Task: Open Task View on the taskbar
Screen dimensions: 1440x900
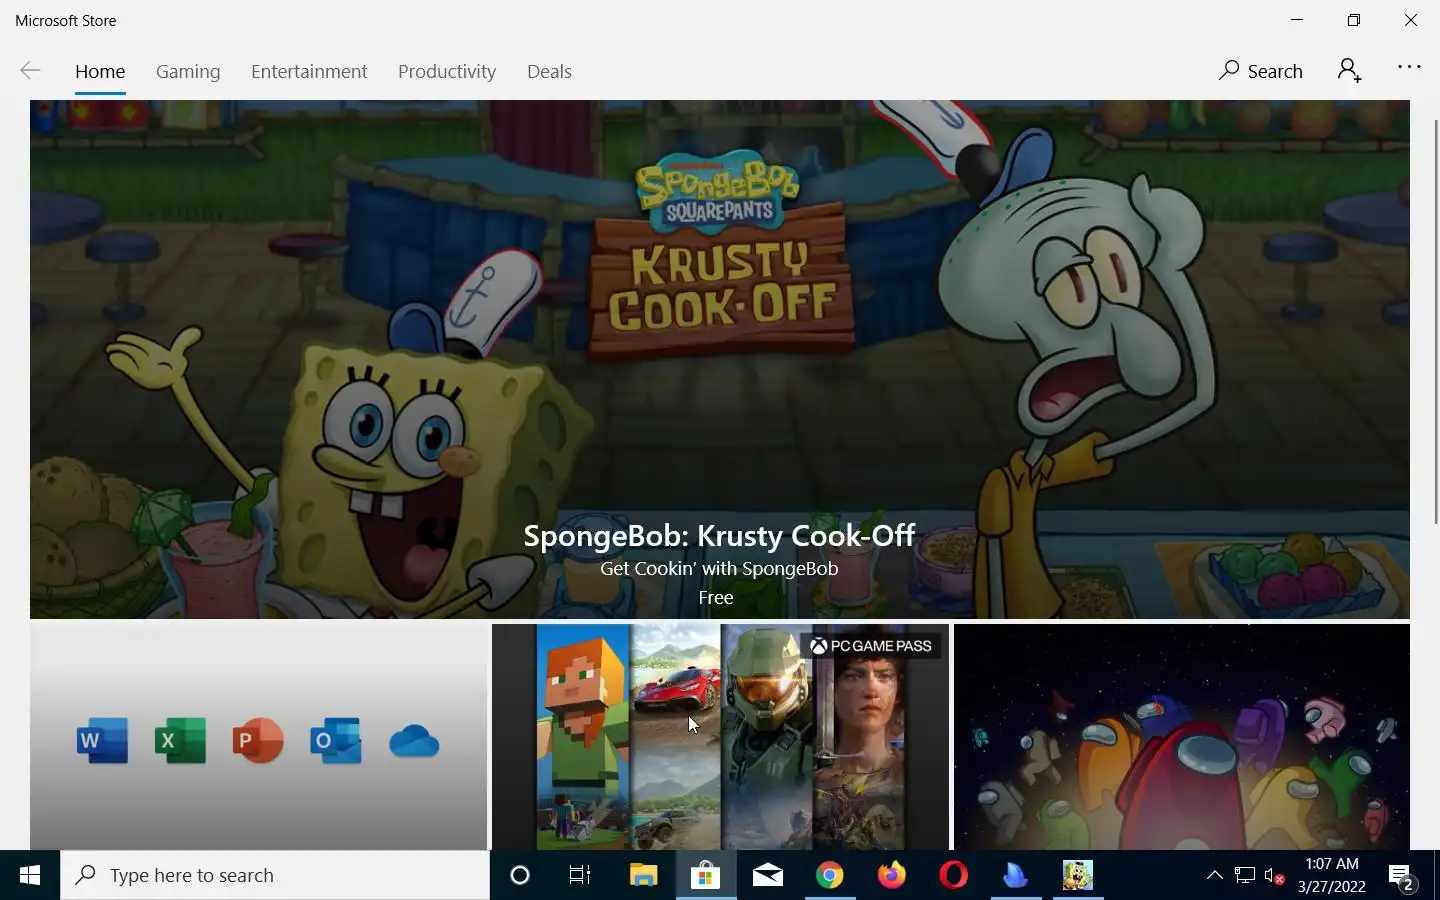Action: 580,875
